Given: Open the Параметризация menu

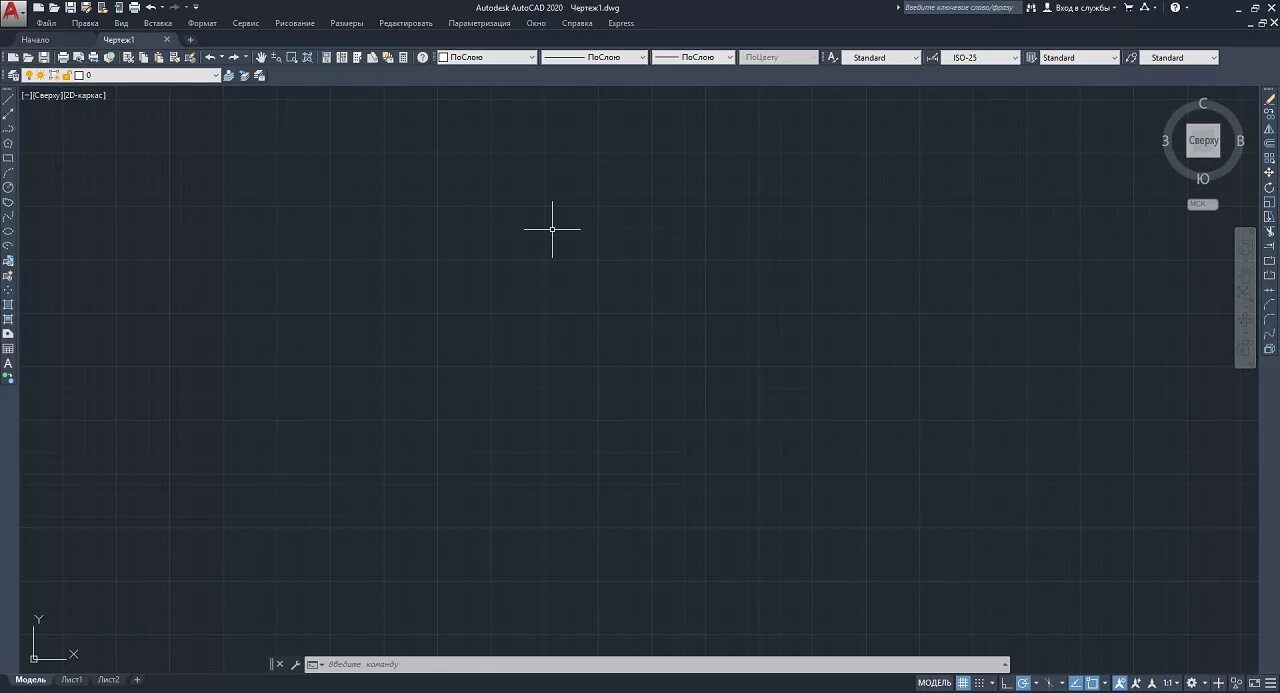Looking at the screenshot, I should tap(479, 23).
